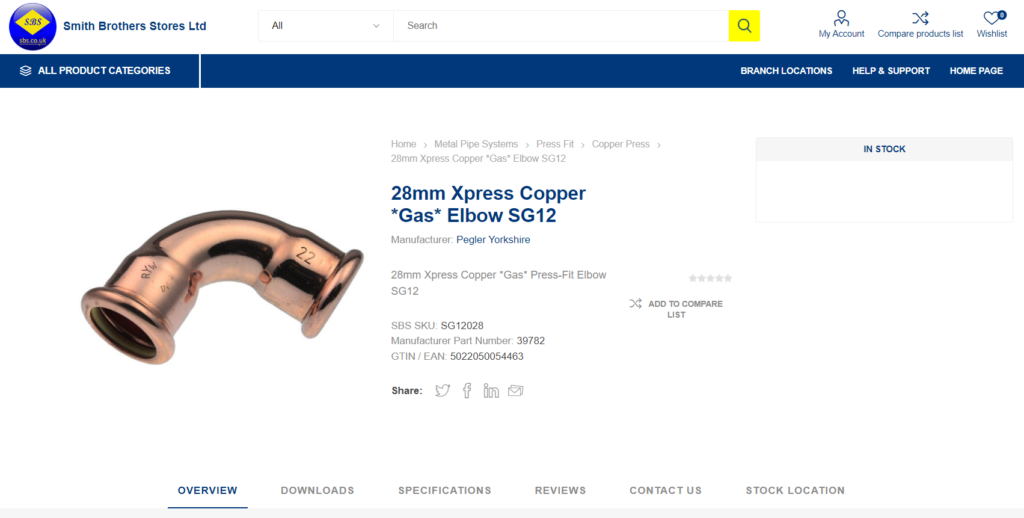1024x518 pixels.
Task: Share product on LinkedIn
Action: click(491, 391)
